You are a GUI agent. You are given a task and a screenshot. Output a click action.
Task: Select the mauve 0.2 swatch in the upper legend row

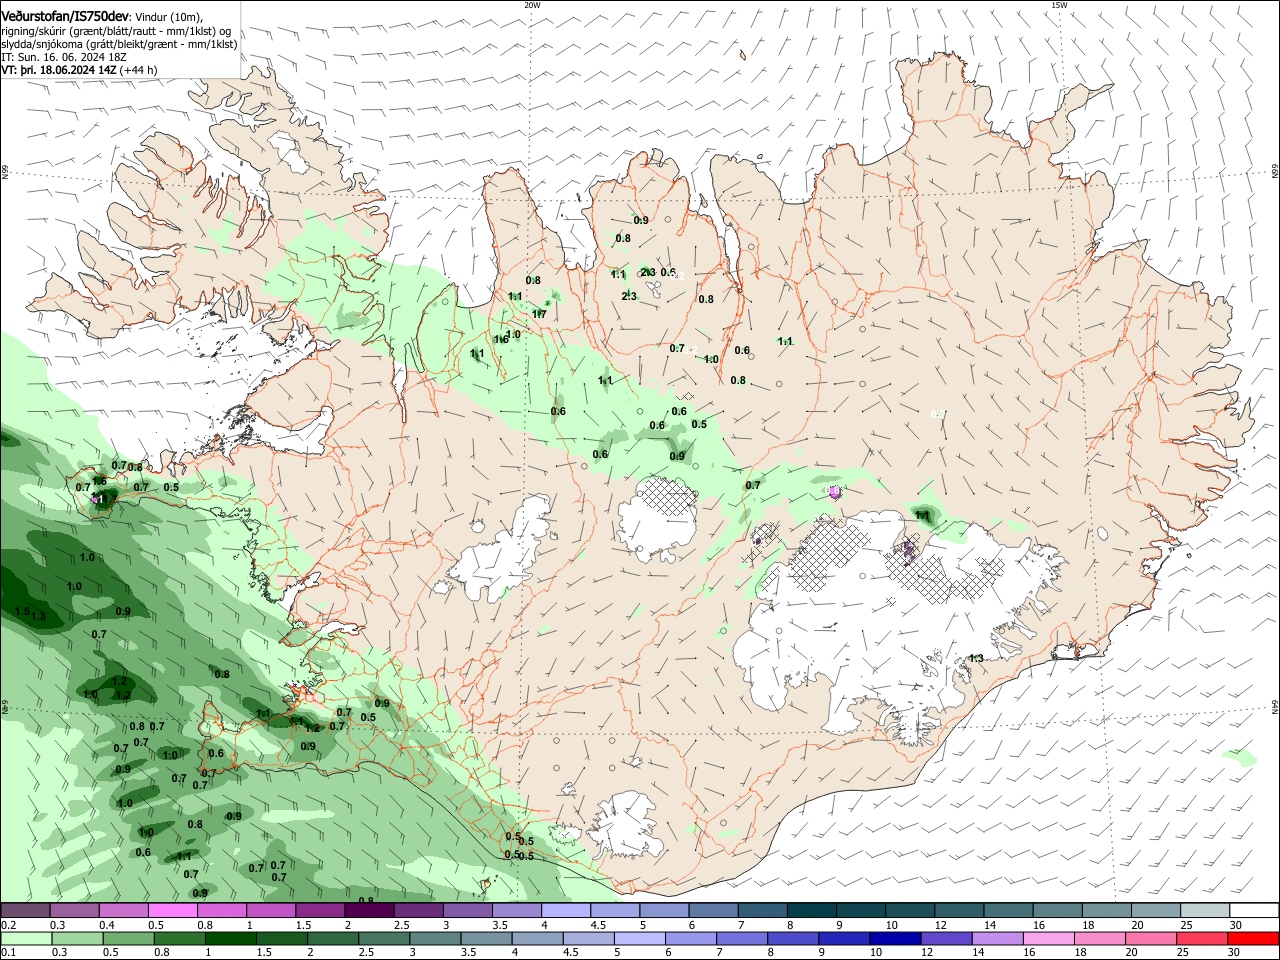pyautogui.click(x=25, y=911)
